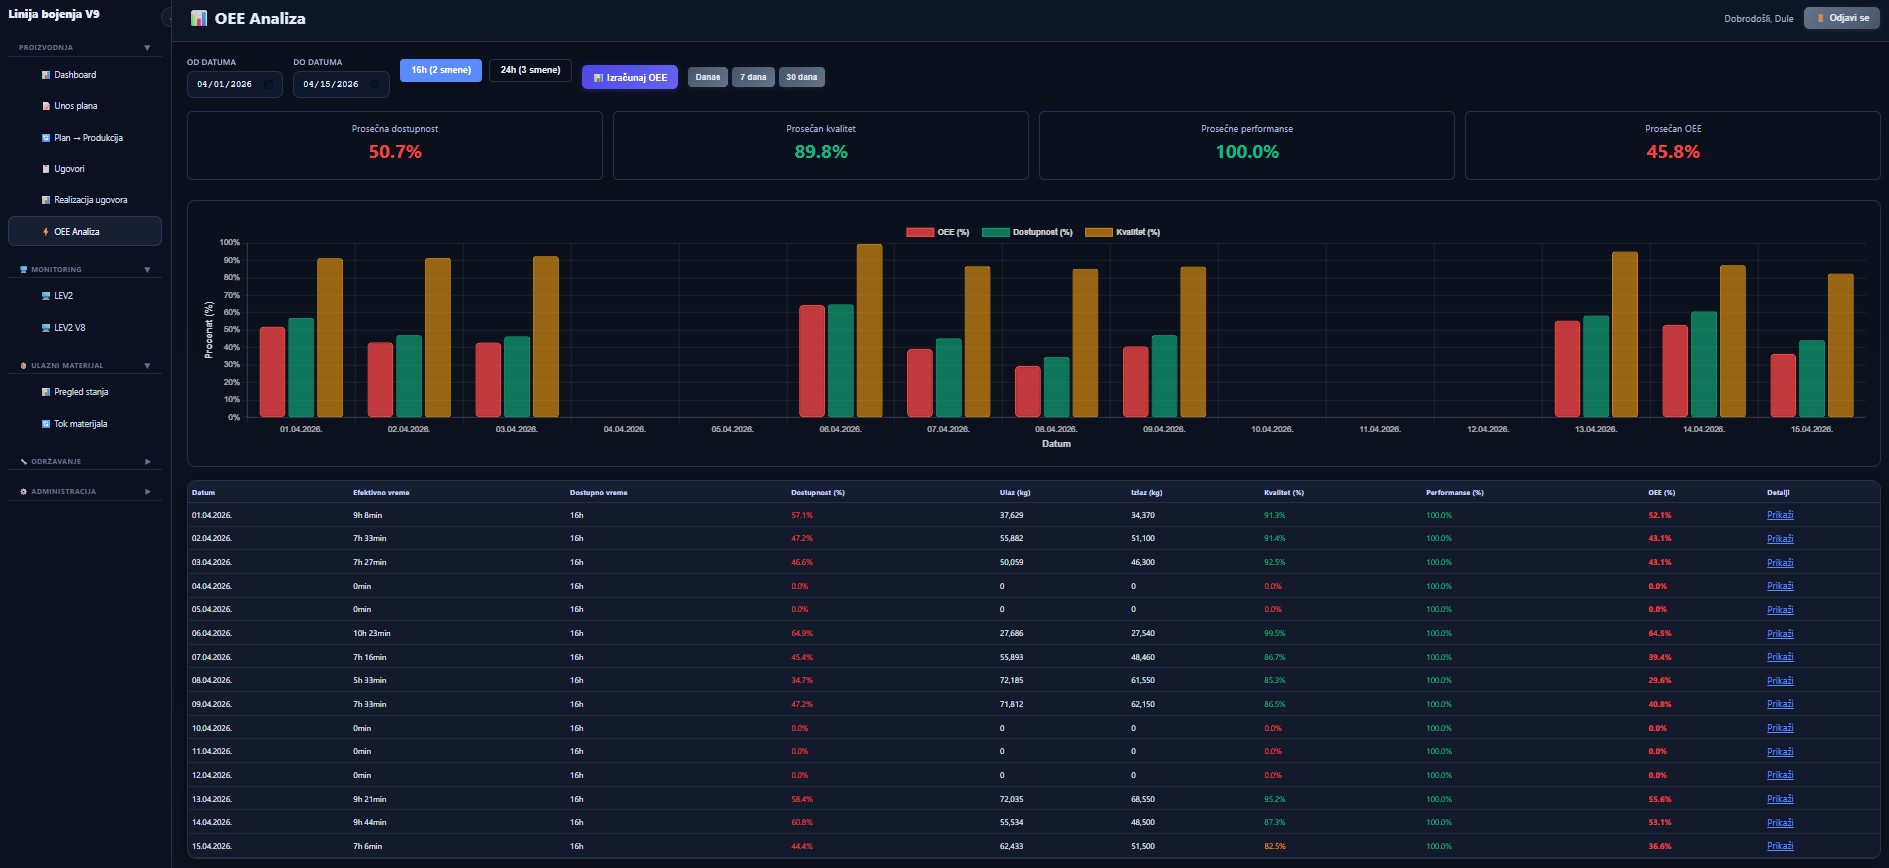
Task: Open Prikaži details for 01.04.2026.
Action: coord(1780,515)
